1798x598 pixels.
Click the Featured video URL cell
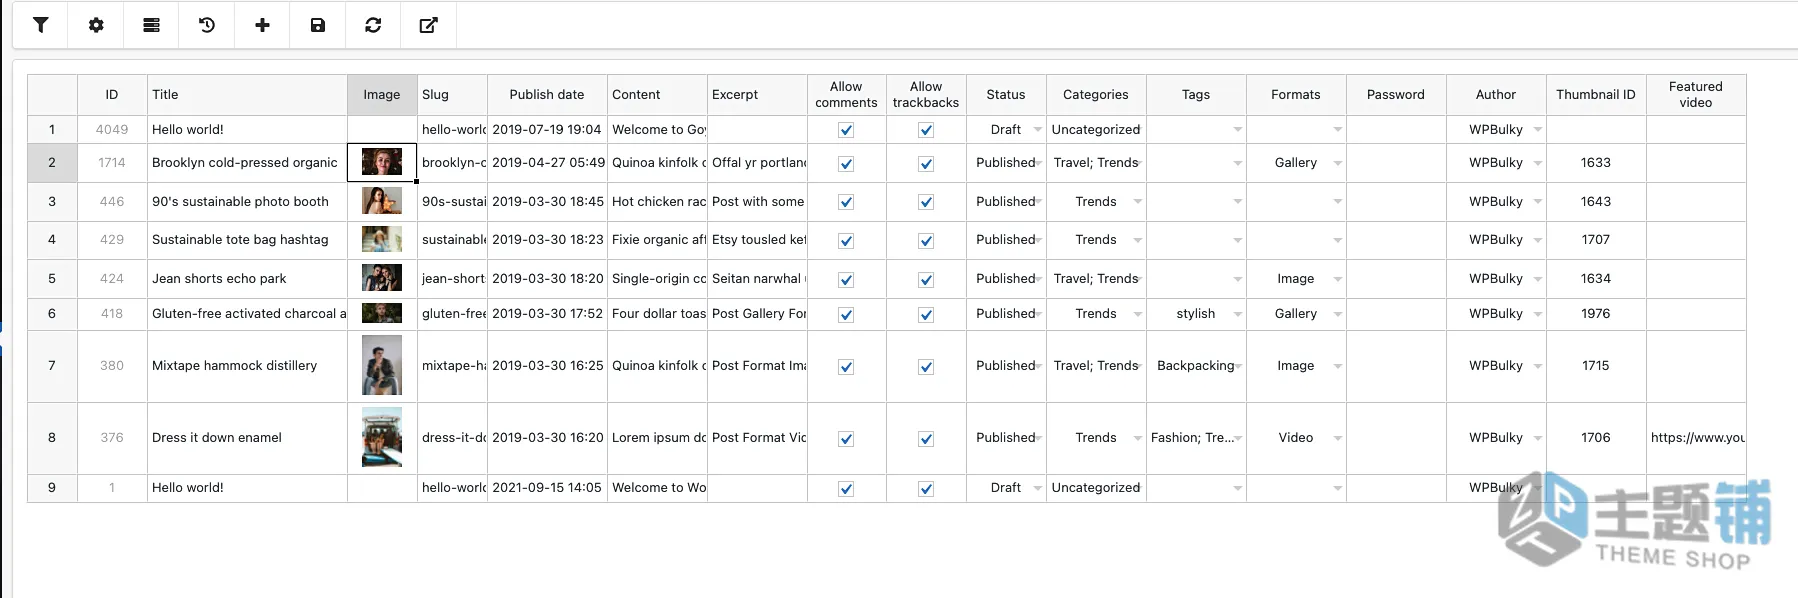pyautogui.click(x=1696, y=438)
